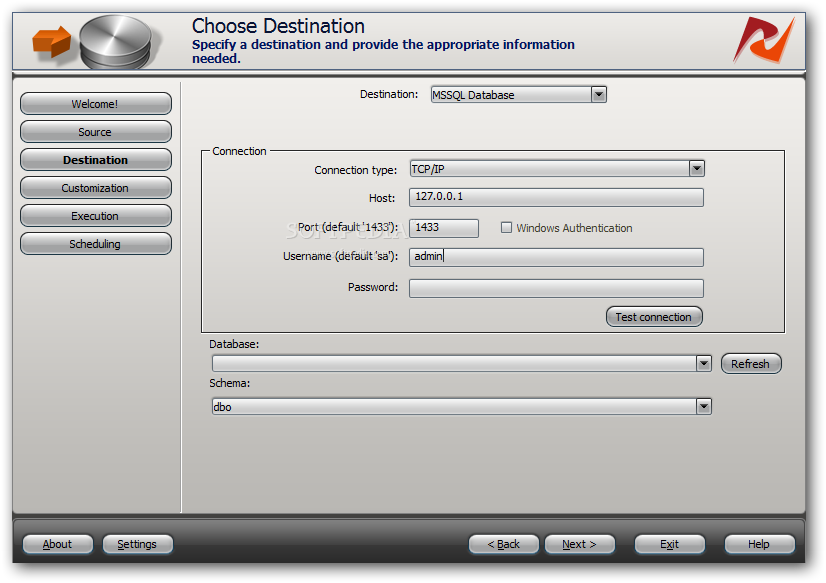Click the orange arrow icon in header
Screen dimensions: 826x583
51,41
